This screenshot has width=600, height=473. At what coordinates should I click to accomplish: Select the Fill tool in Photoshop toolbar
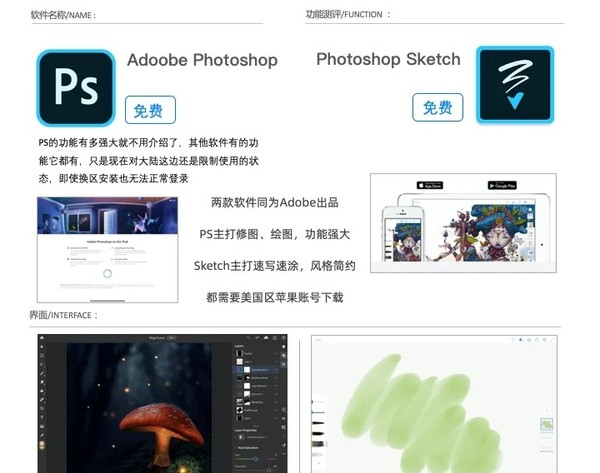42,391
